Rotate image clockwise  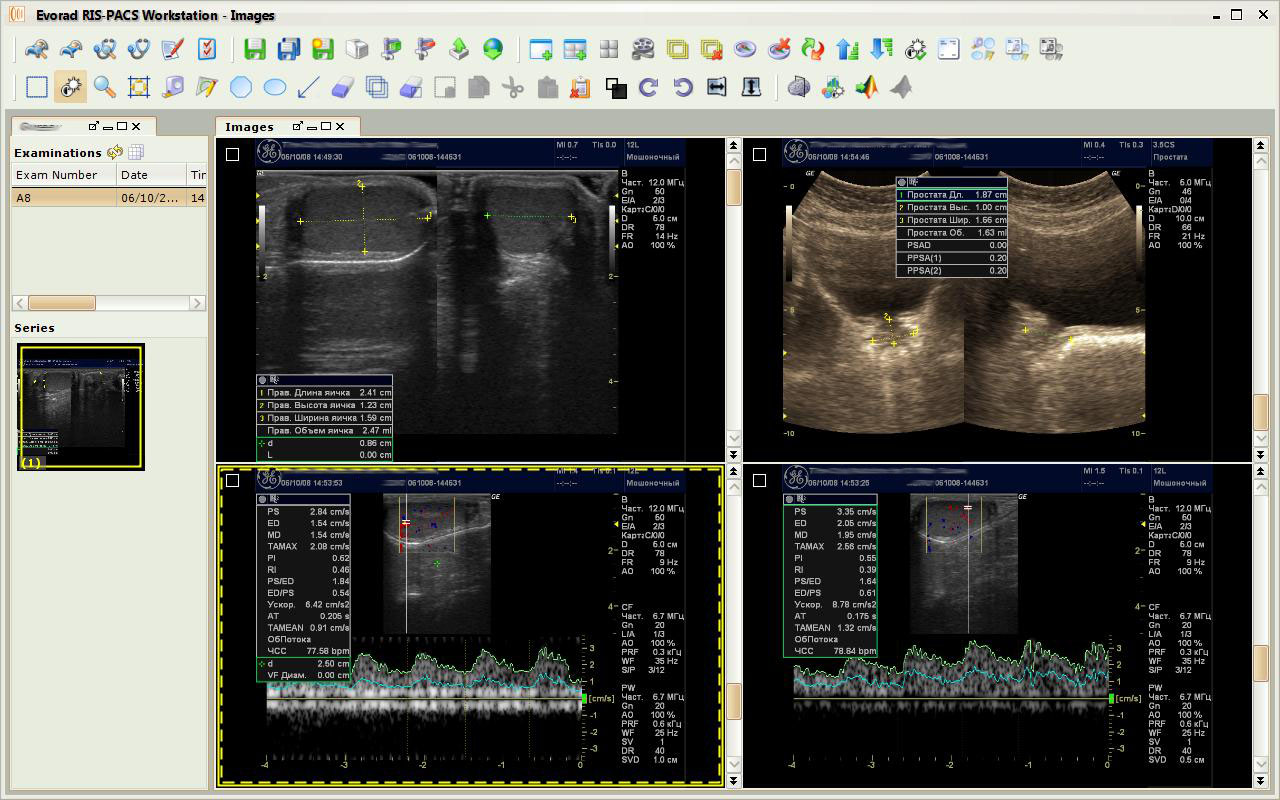648,87
